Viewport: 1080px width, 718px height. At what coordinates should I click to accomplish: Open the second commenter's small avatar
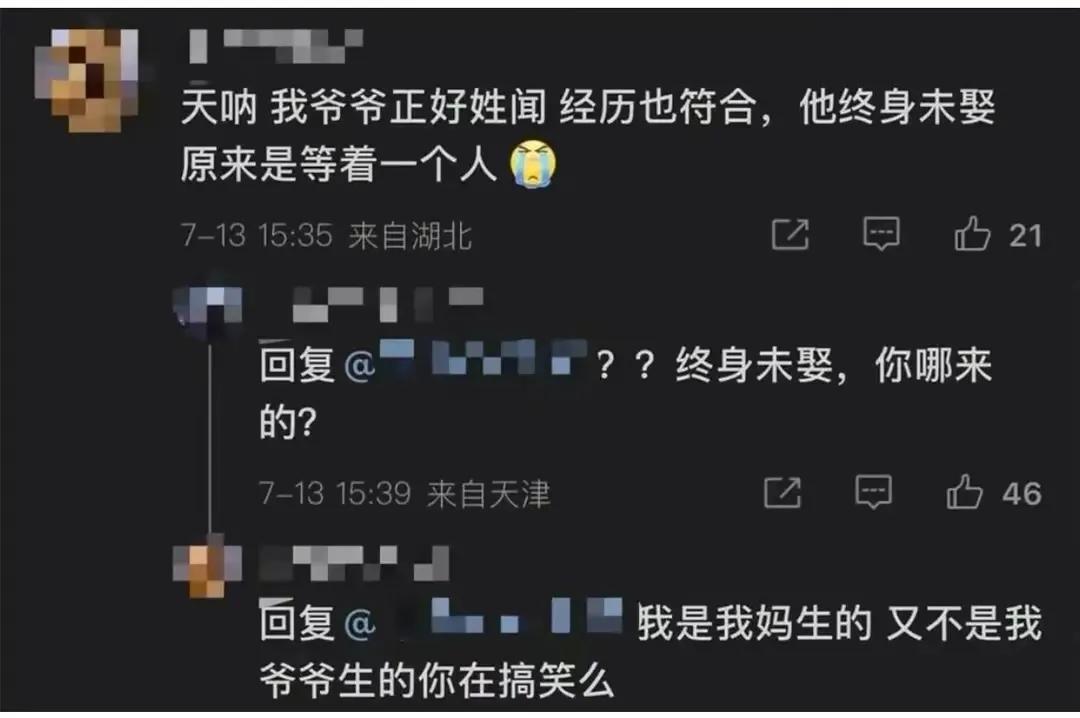coord(208,307)
